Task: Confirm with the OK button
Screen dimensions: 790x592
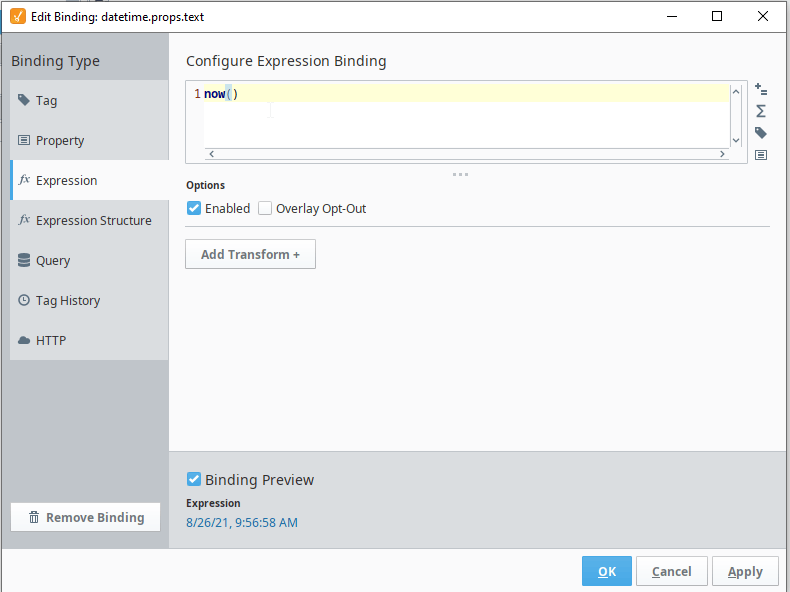Action: point(607,571)
